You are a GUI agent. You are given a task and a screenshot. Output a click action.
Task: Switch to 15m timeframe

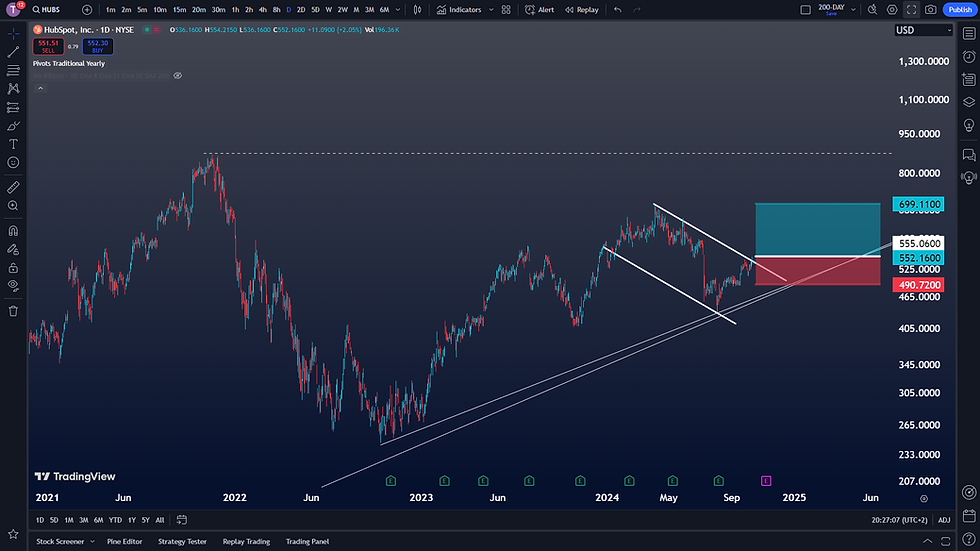[179, 9]
